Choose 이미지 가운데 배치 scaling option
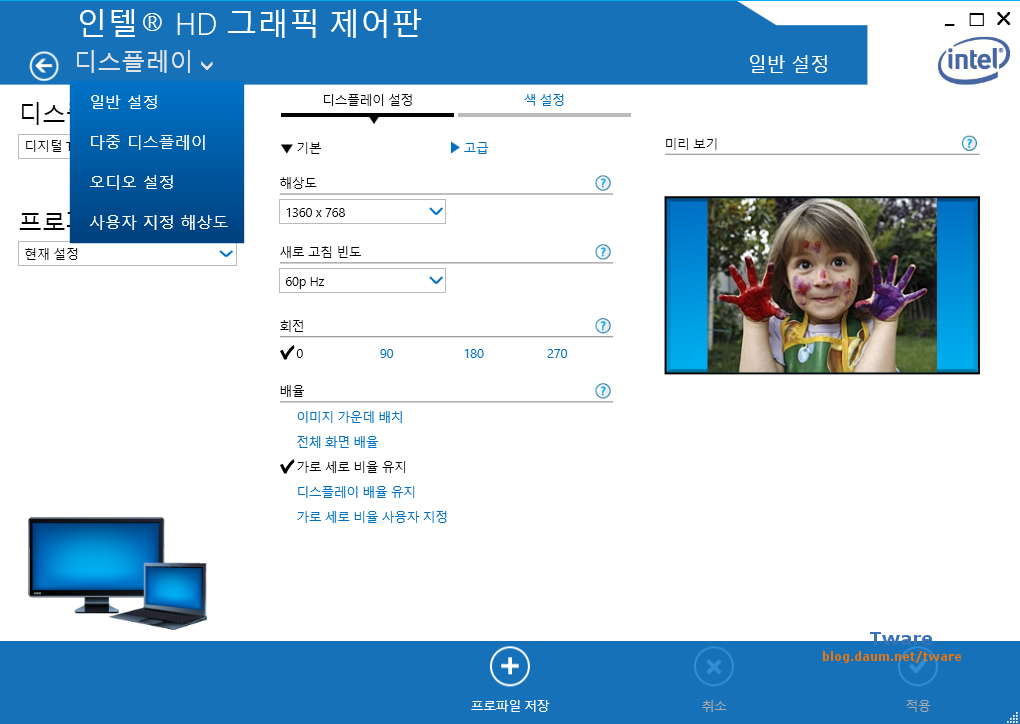 (x=350, y=416)
